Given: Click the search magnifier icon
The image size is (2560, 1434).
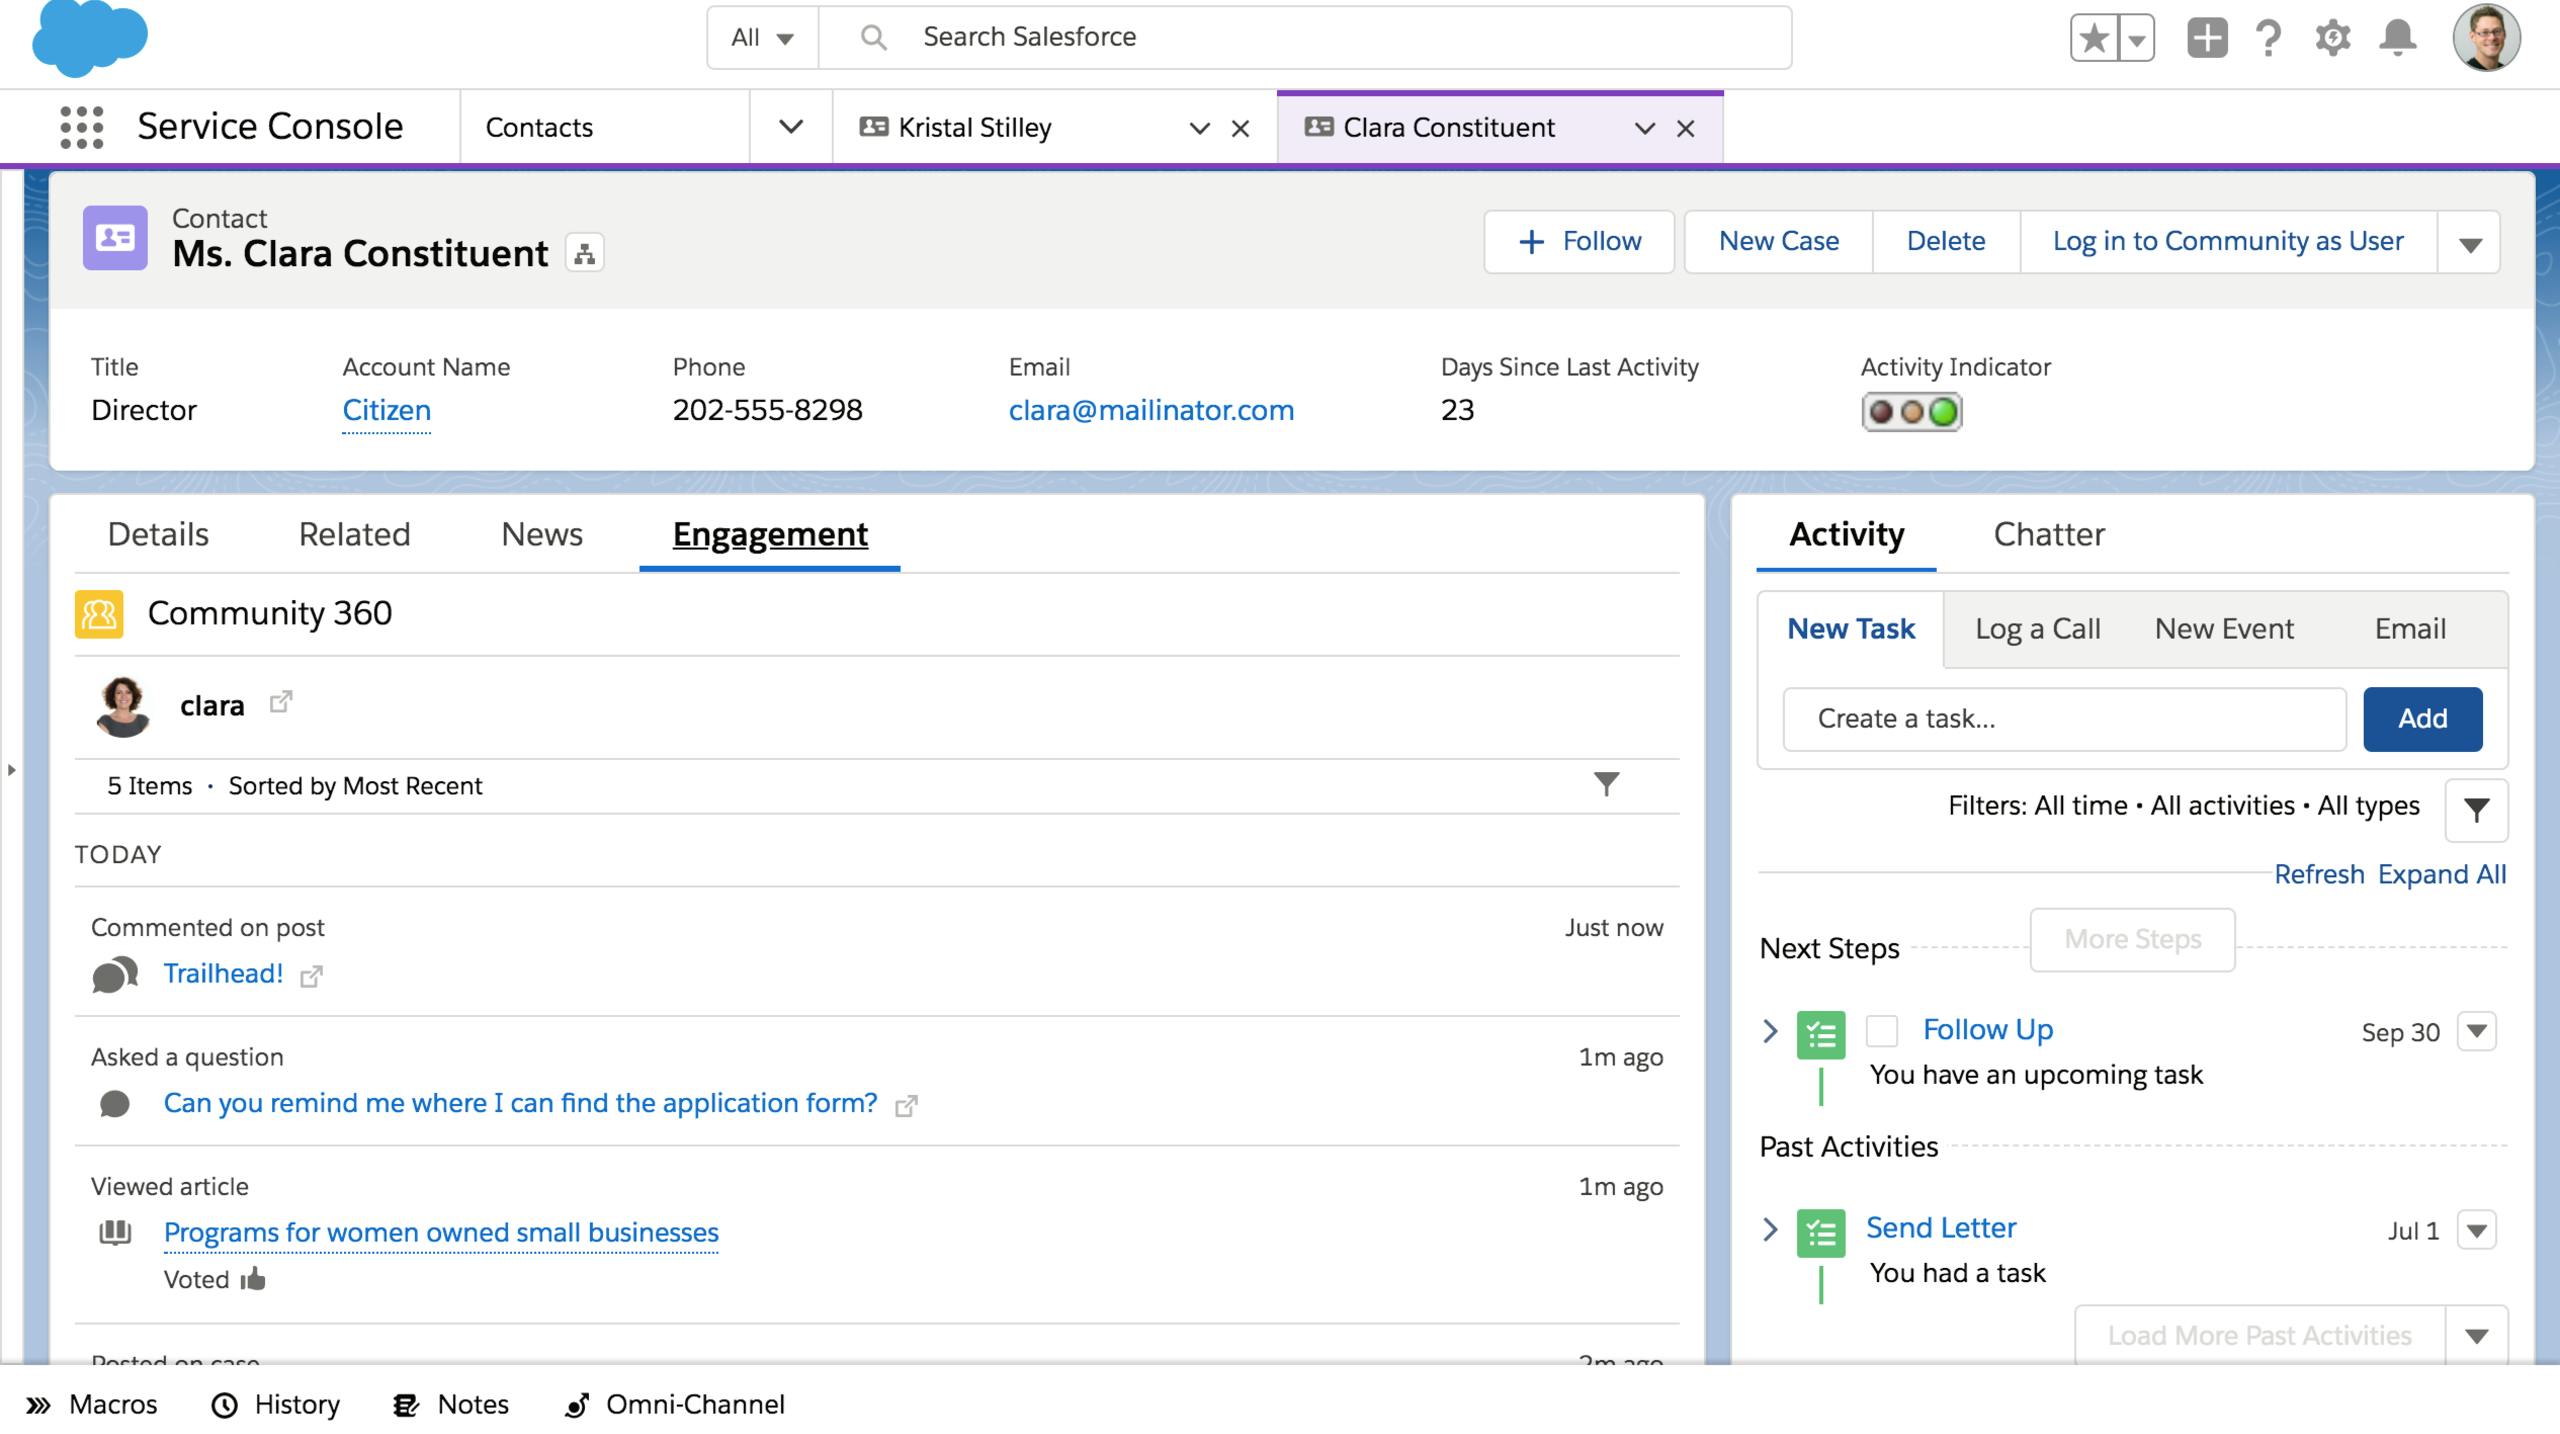Looking at the screenshot, I should coord(873,37).
